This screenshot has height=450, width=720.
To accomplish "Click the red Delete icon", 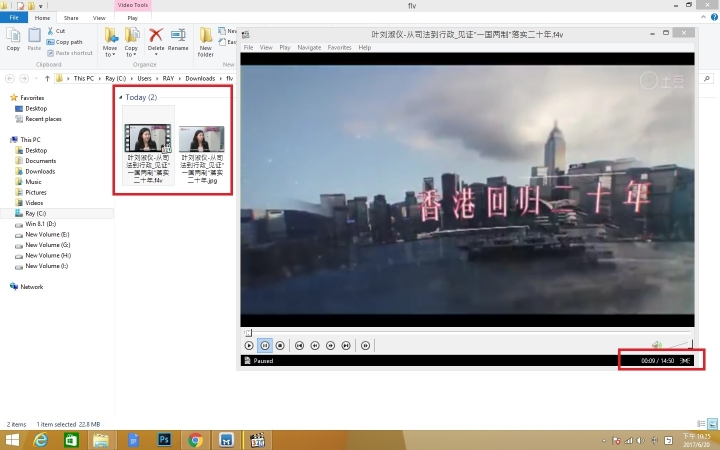I will [x=156, y=36].
